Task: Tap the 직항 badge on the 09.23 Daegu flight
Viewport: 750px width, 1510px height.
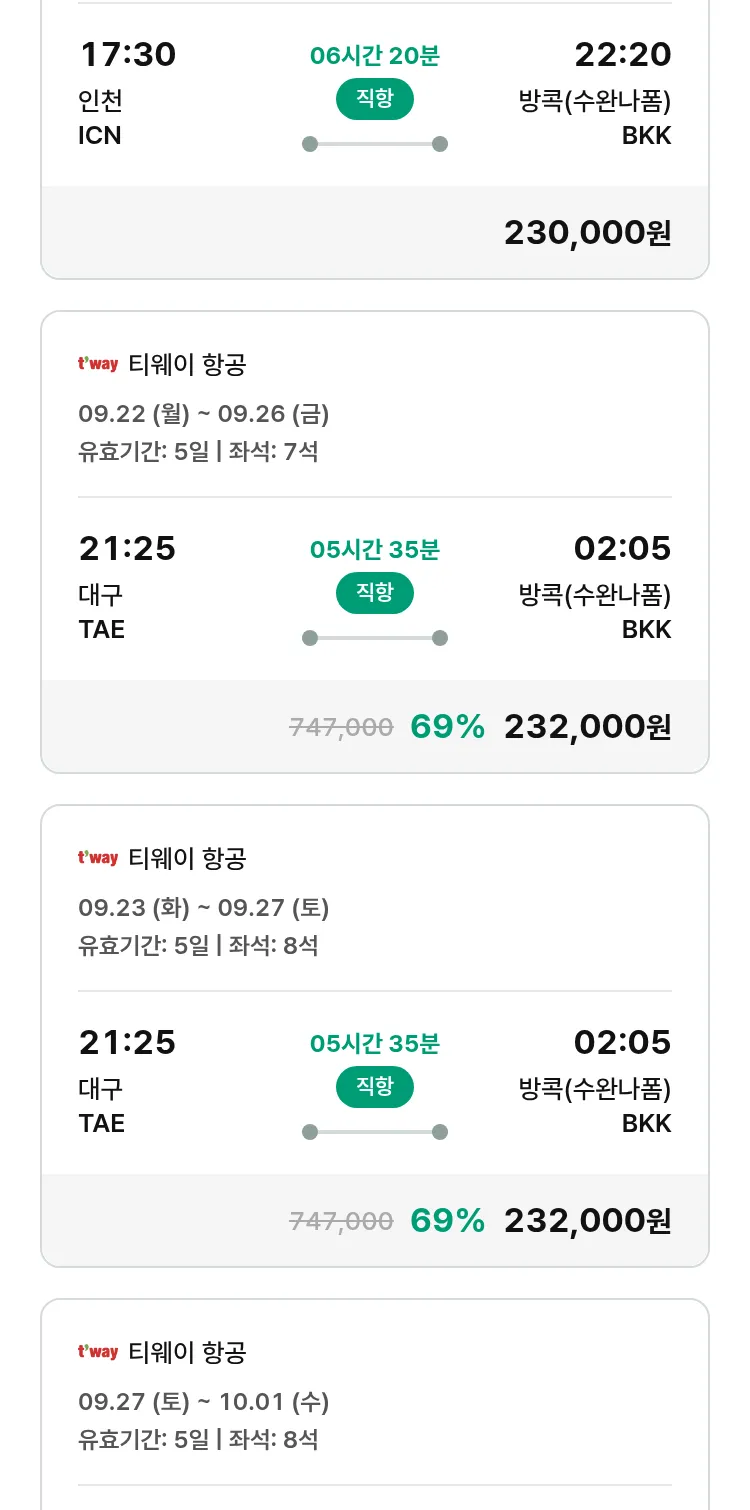Action: click(374, 1087)
